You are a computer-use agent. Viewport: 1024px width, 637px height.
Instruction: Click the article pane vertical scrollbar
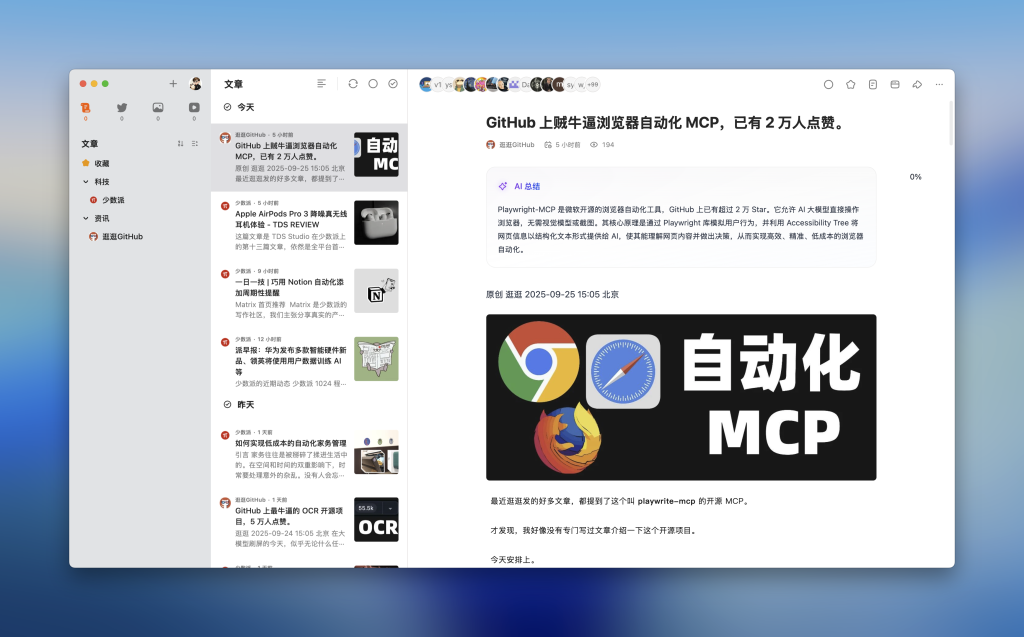point(951,123)
